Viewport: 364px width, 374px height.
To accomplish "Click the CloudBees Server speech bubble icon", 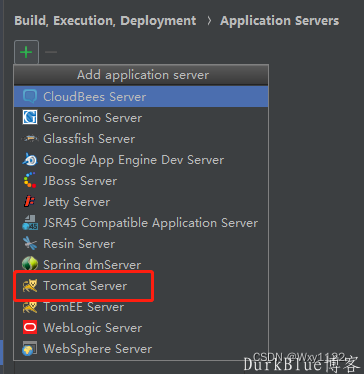I will pyautogui.click(x=30, y=97).
